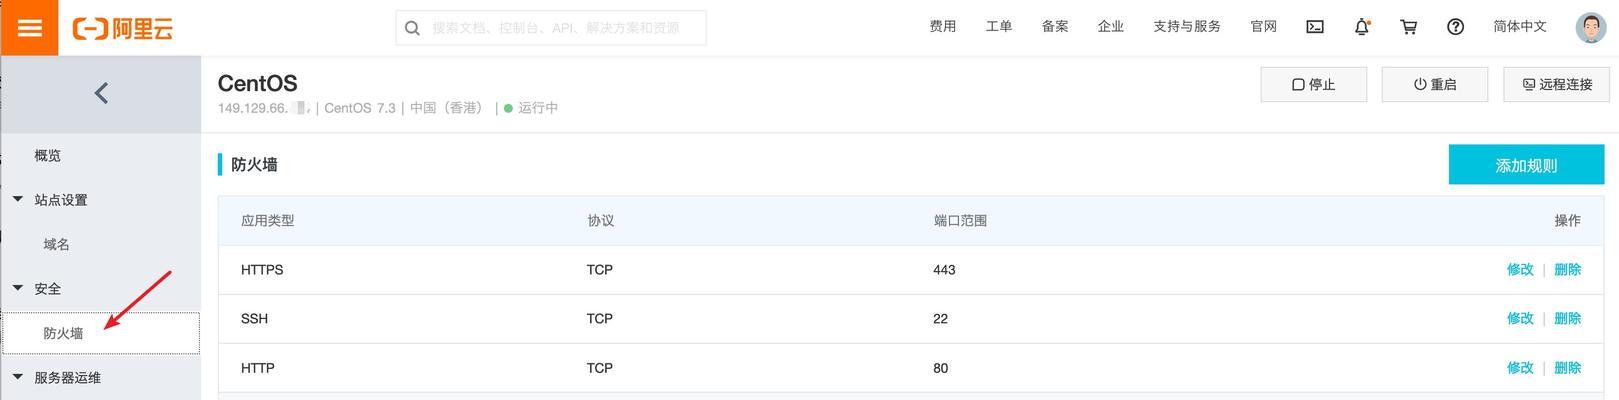
Task: Click the user avatar
Action: point(1591,27)
